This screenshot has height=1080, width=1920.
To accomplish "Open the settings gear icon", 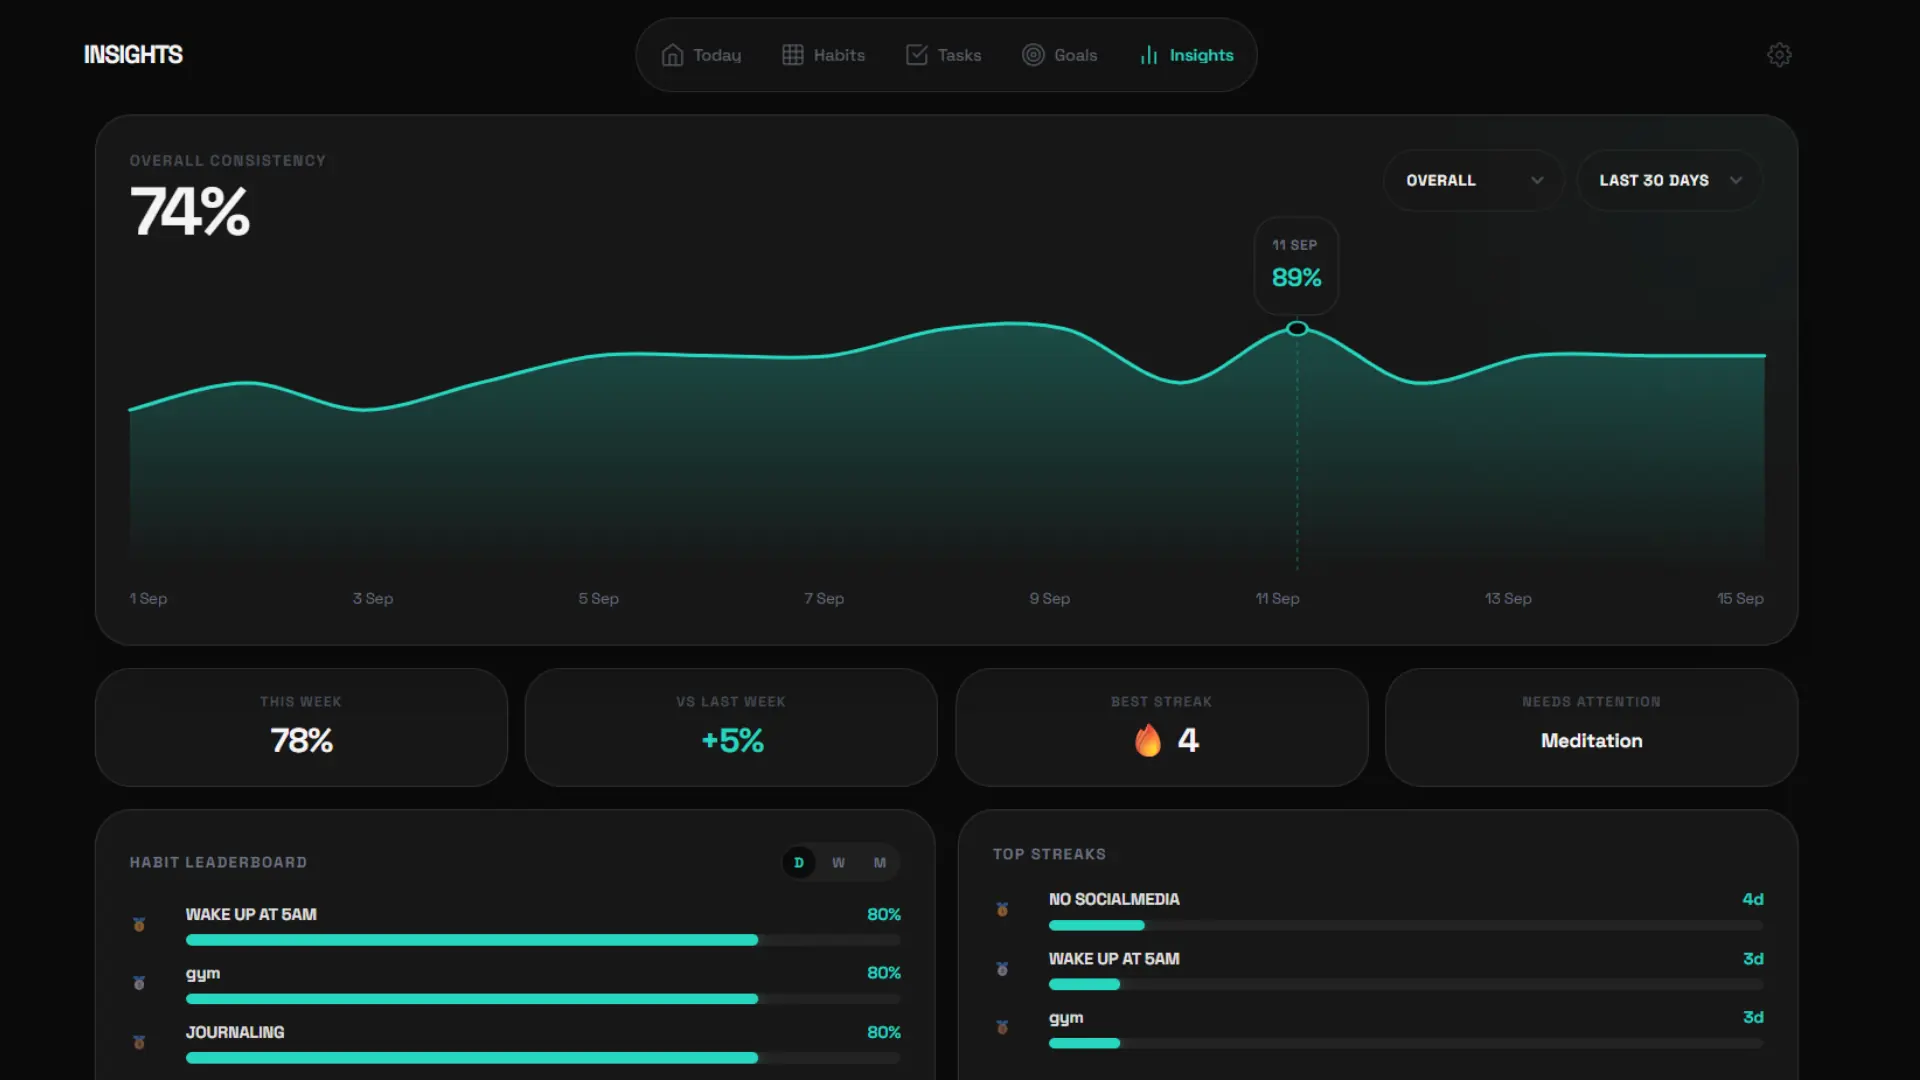I will (x=1779, y=55).
